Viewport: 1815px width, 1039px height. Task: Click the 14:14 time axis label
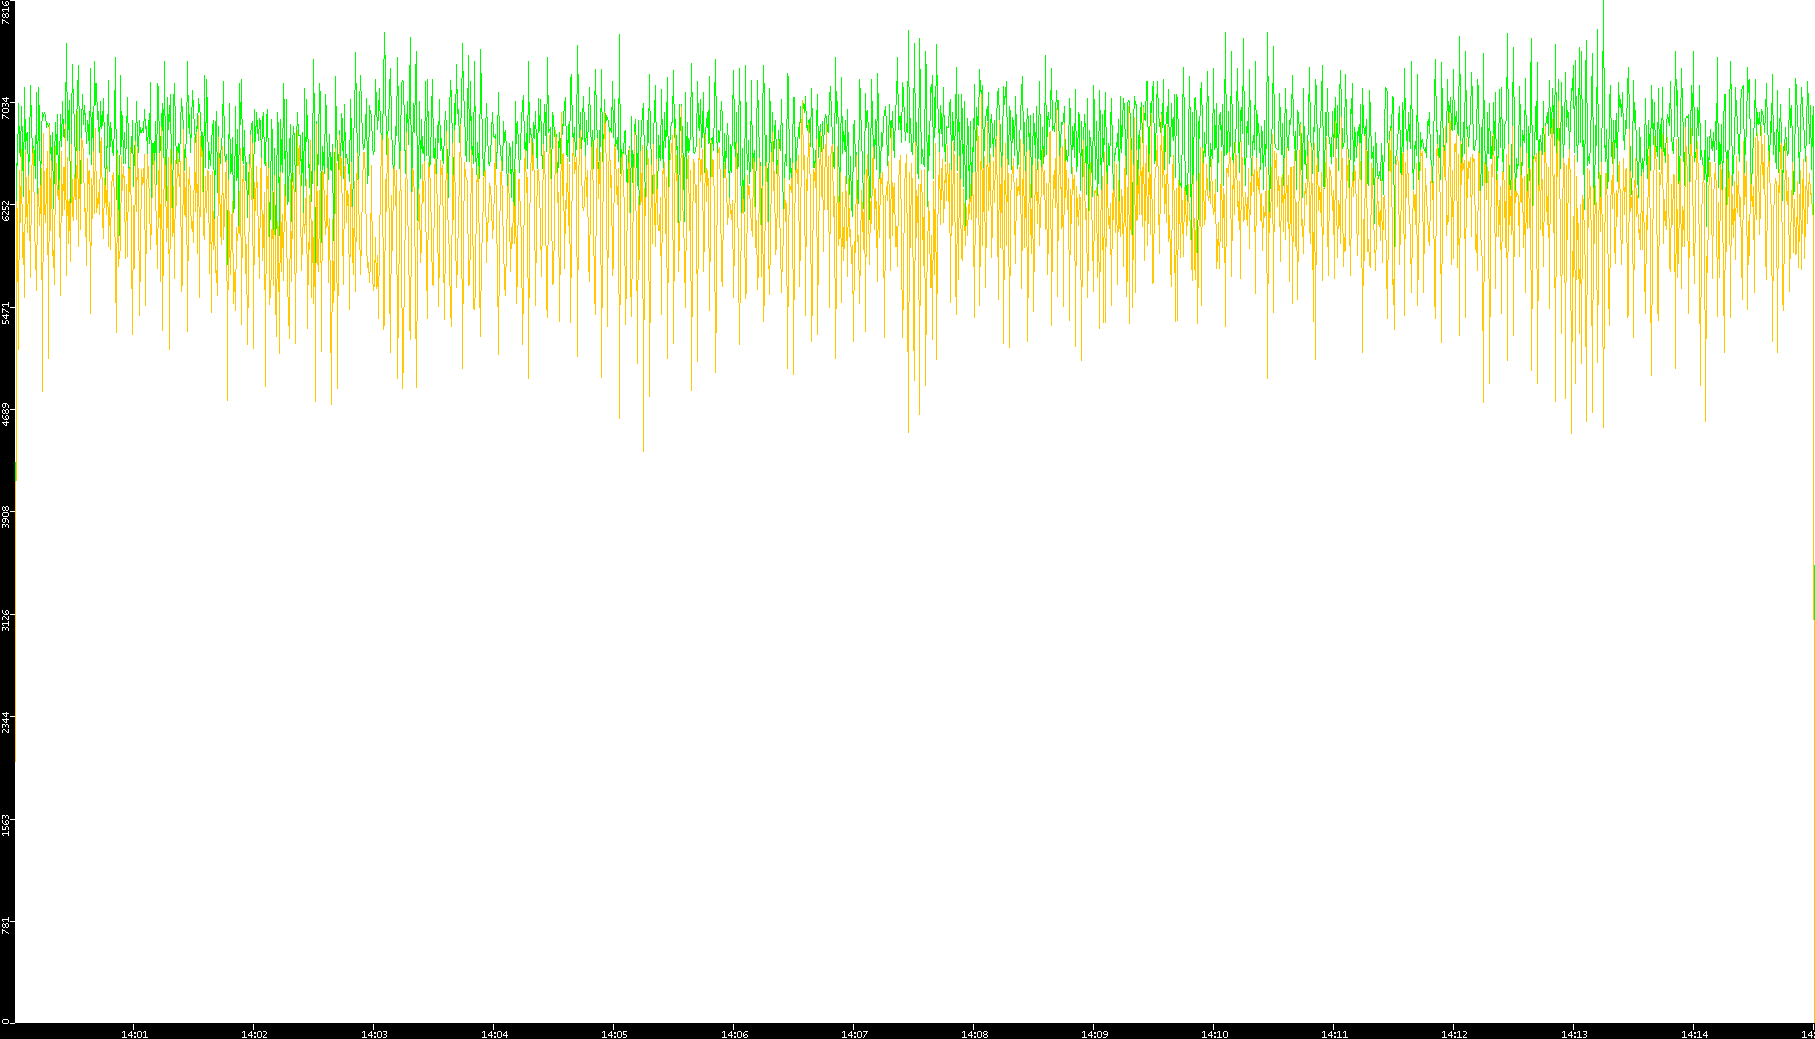(1694, 1033)
